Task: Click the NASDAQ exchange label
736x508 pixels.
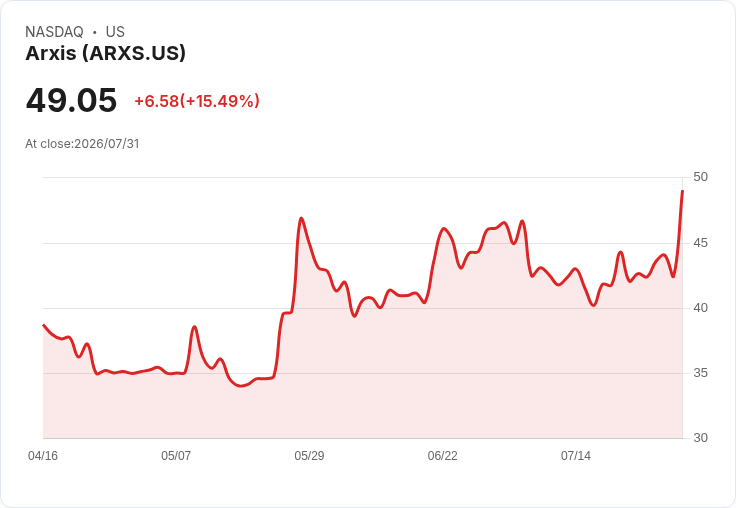Action: click(x=54, y=32)
